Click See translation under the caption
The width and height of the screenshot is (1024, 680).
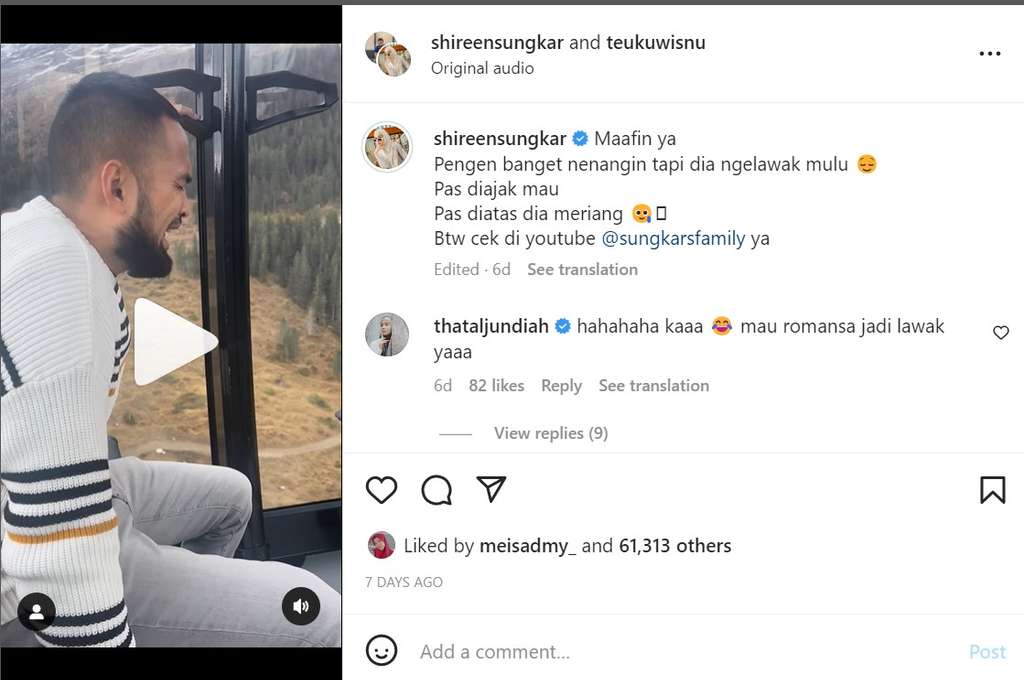coord(582,269)
